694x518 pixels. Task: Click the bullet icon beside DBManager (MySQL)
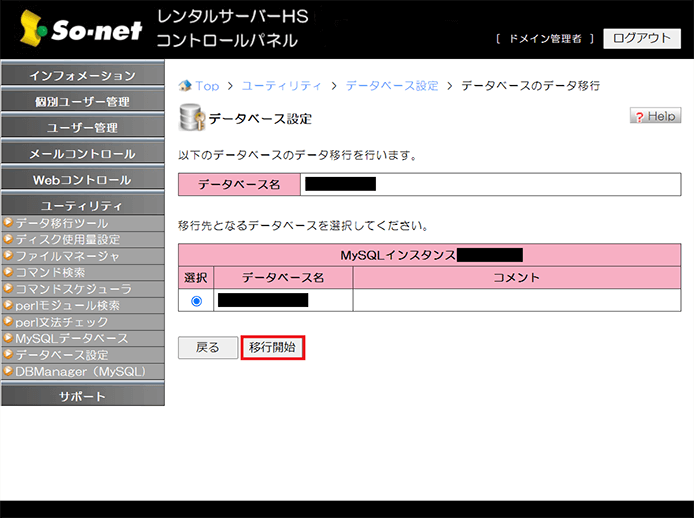[x=8, y=371]
